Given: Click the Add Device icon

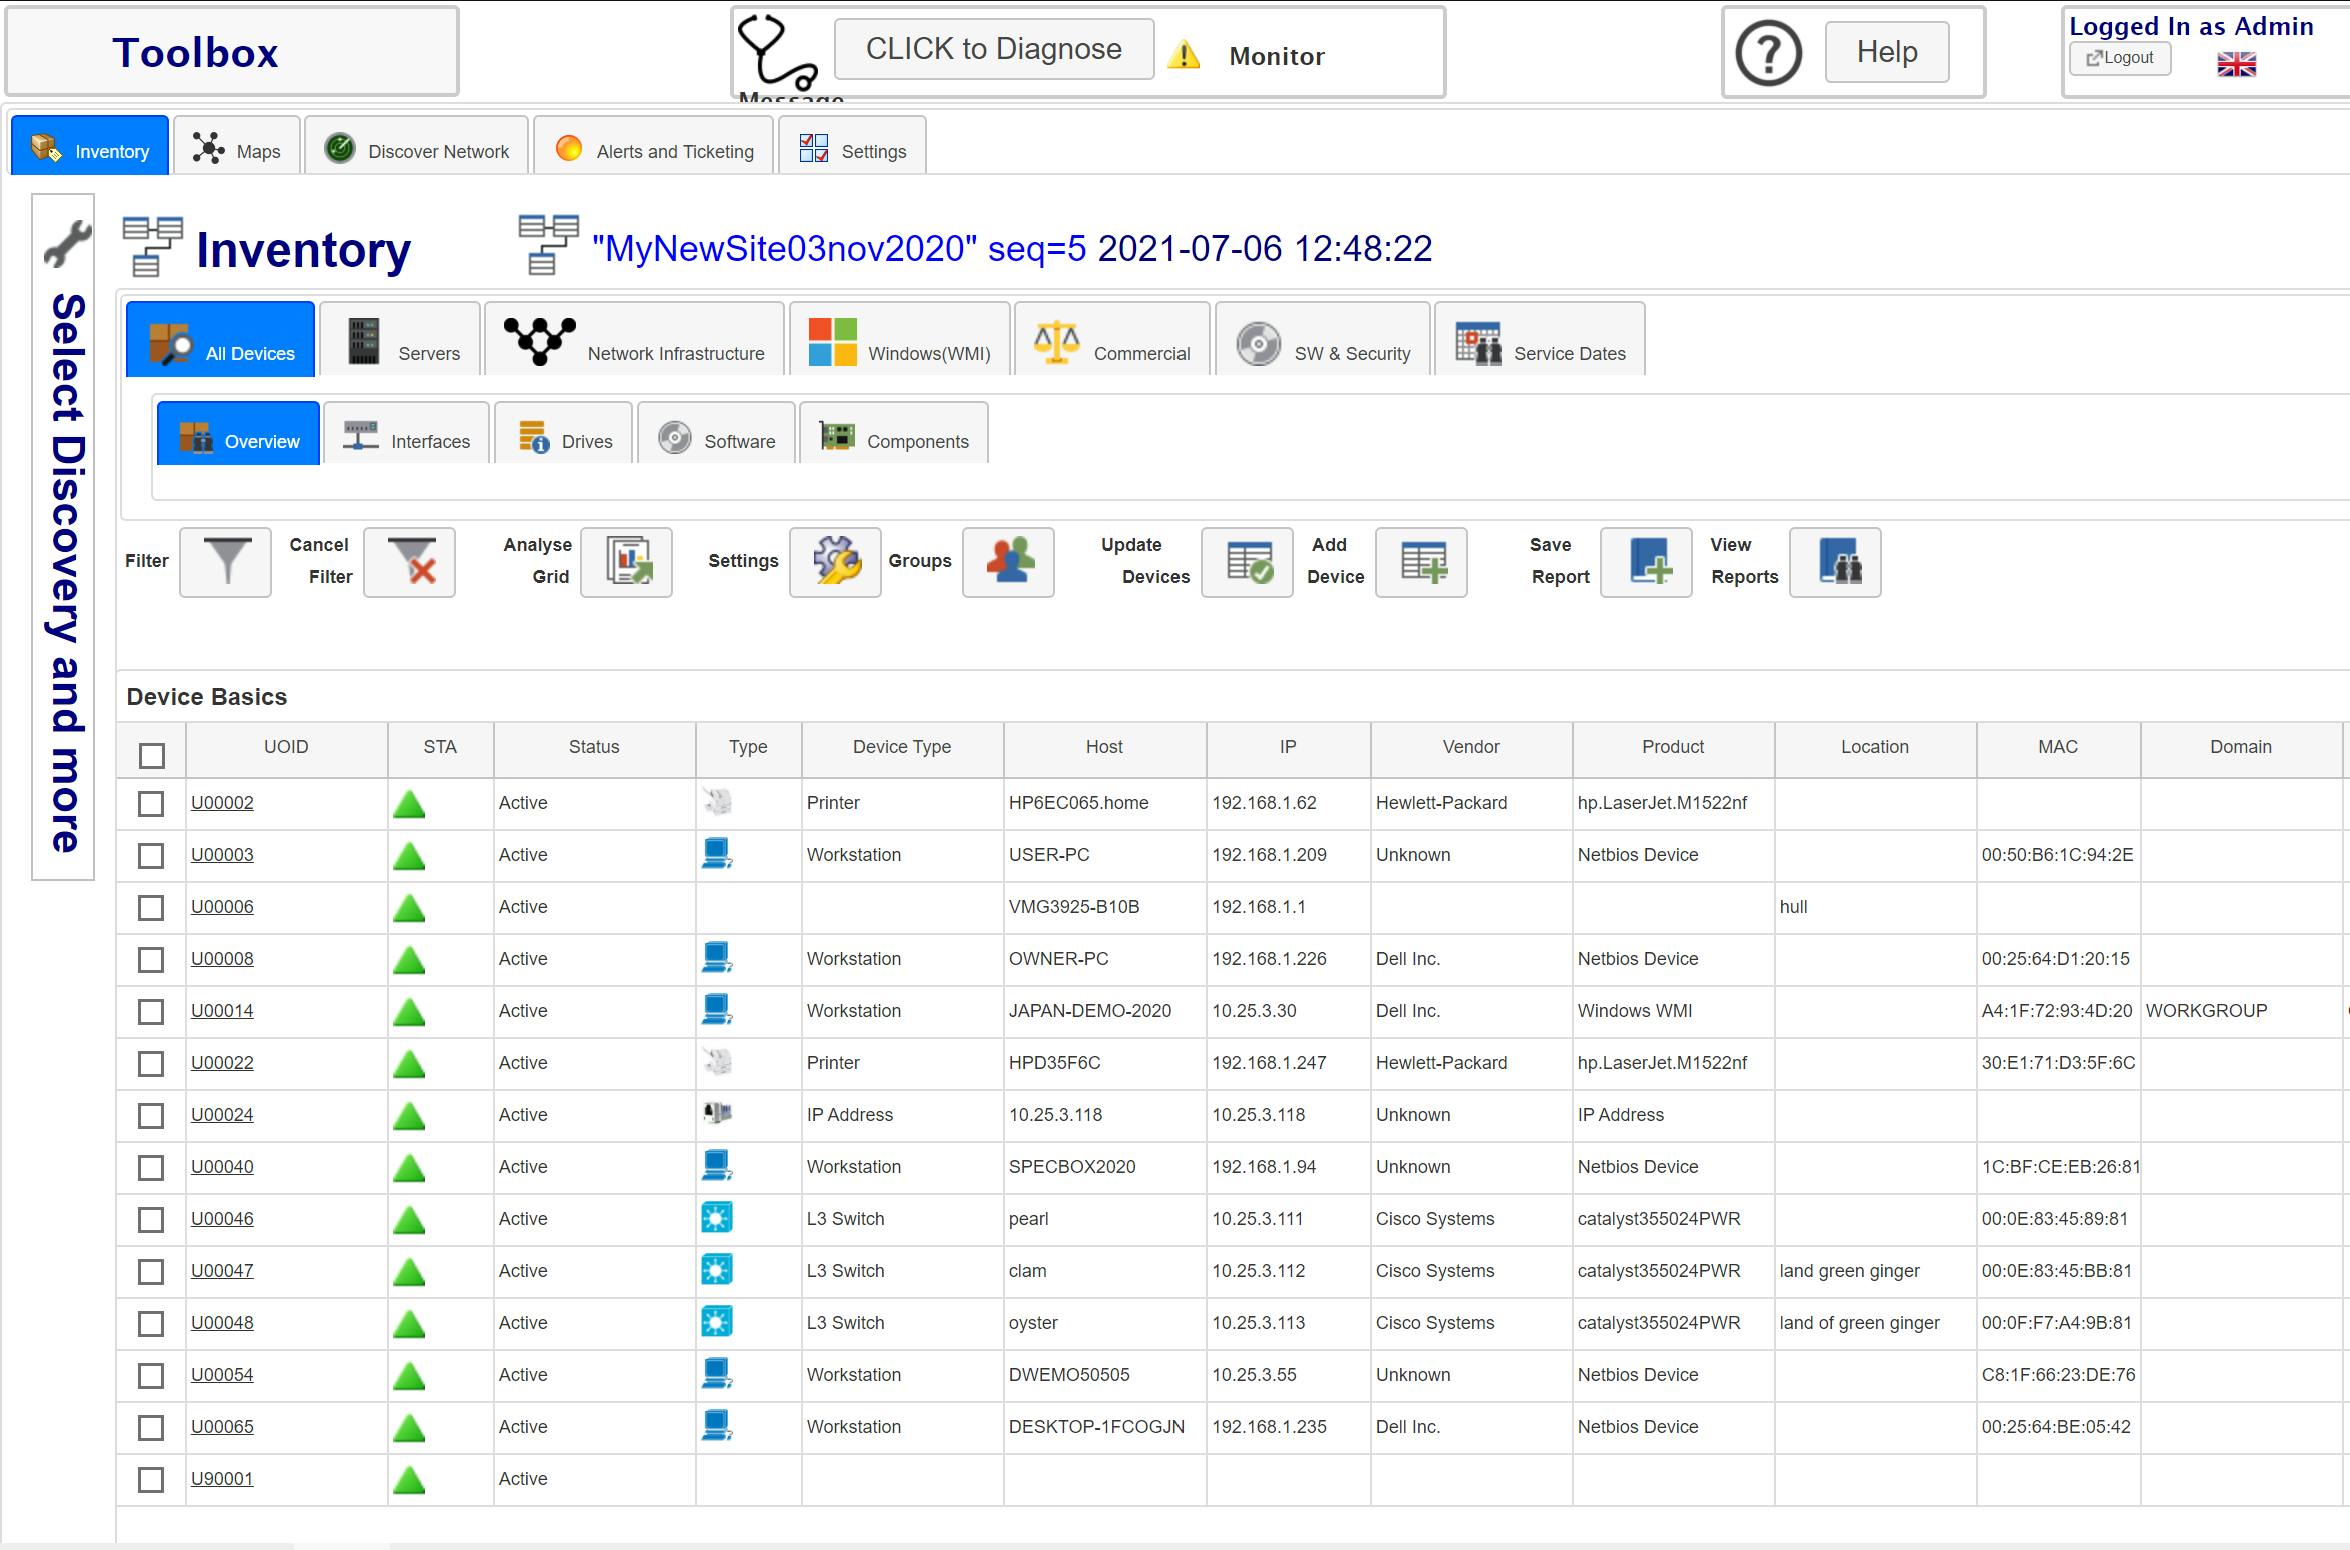Looking at the screenshot, I should tap(1421, 562).
